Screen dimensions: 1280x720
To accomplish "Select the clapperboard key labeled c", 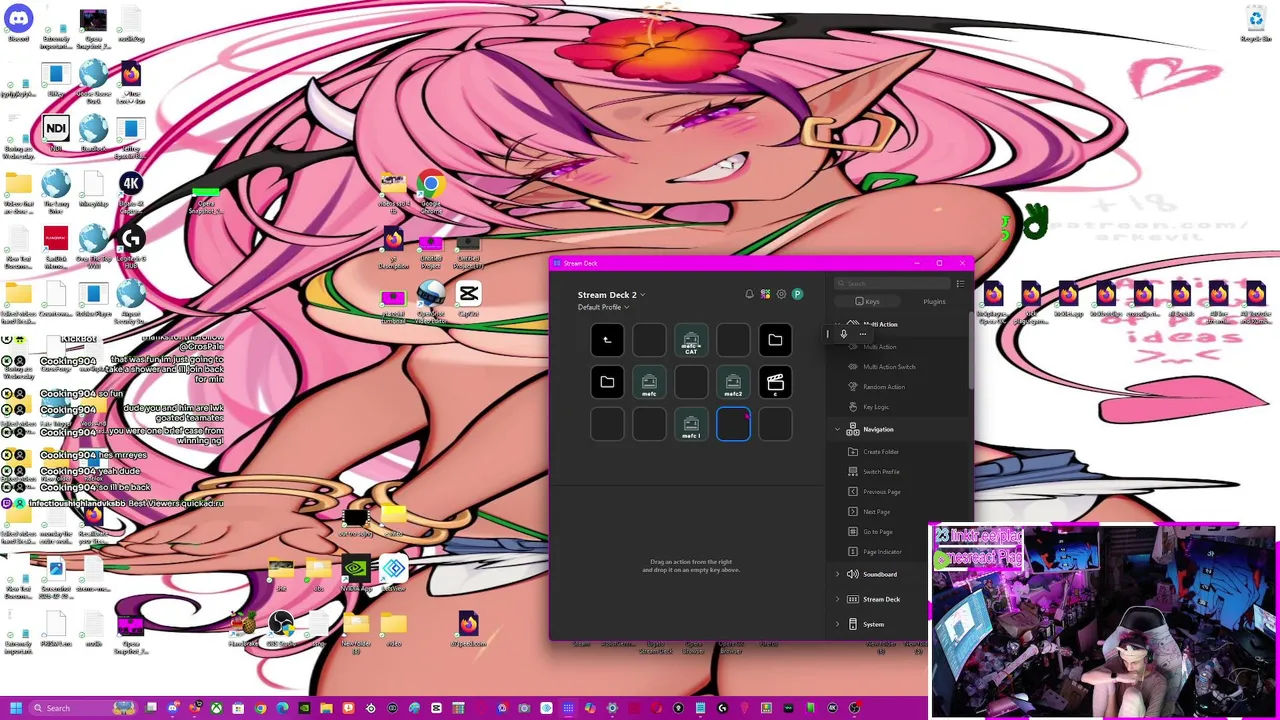I will coord(775,382).
